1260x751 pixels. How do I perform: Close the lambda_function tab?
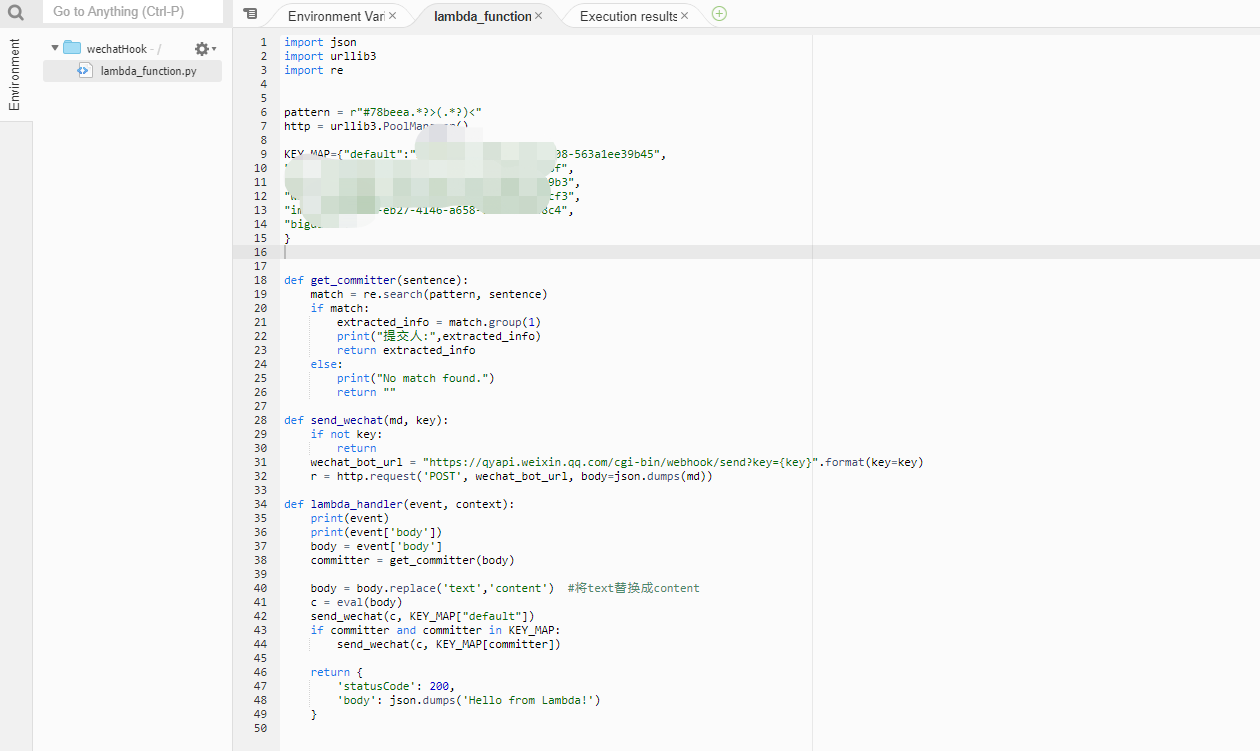point(539,16)
